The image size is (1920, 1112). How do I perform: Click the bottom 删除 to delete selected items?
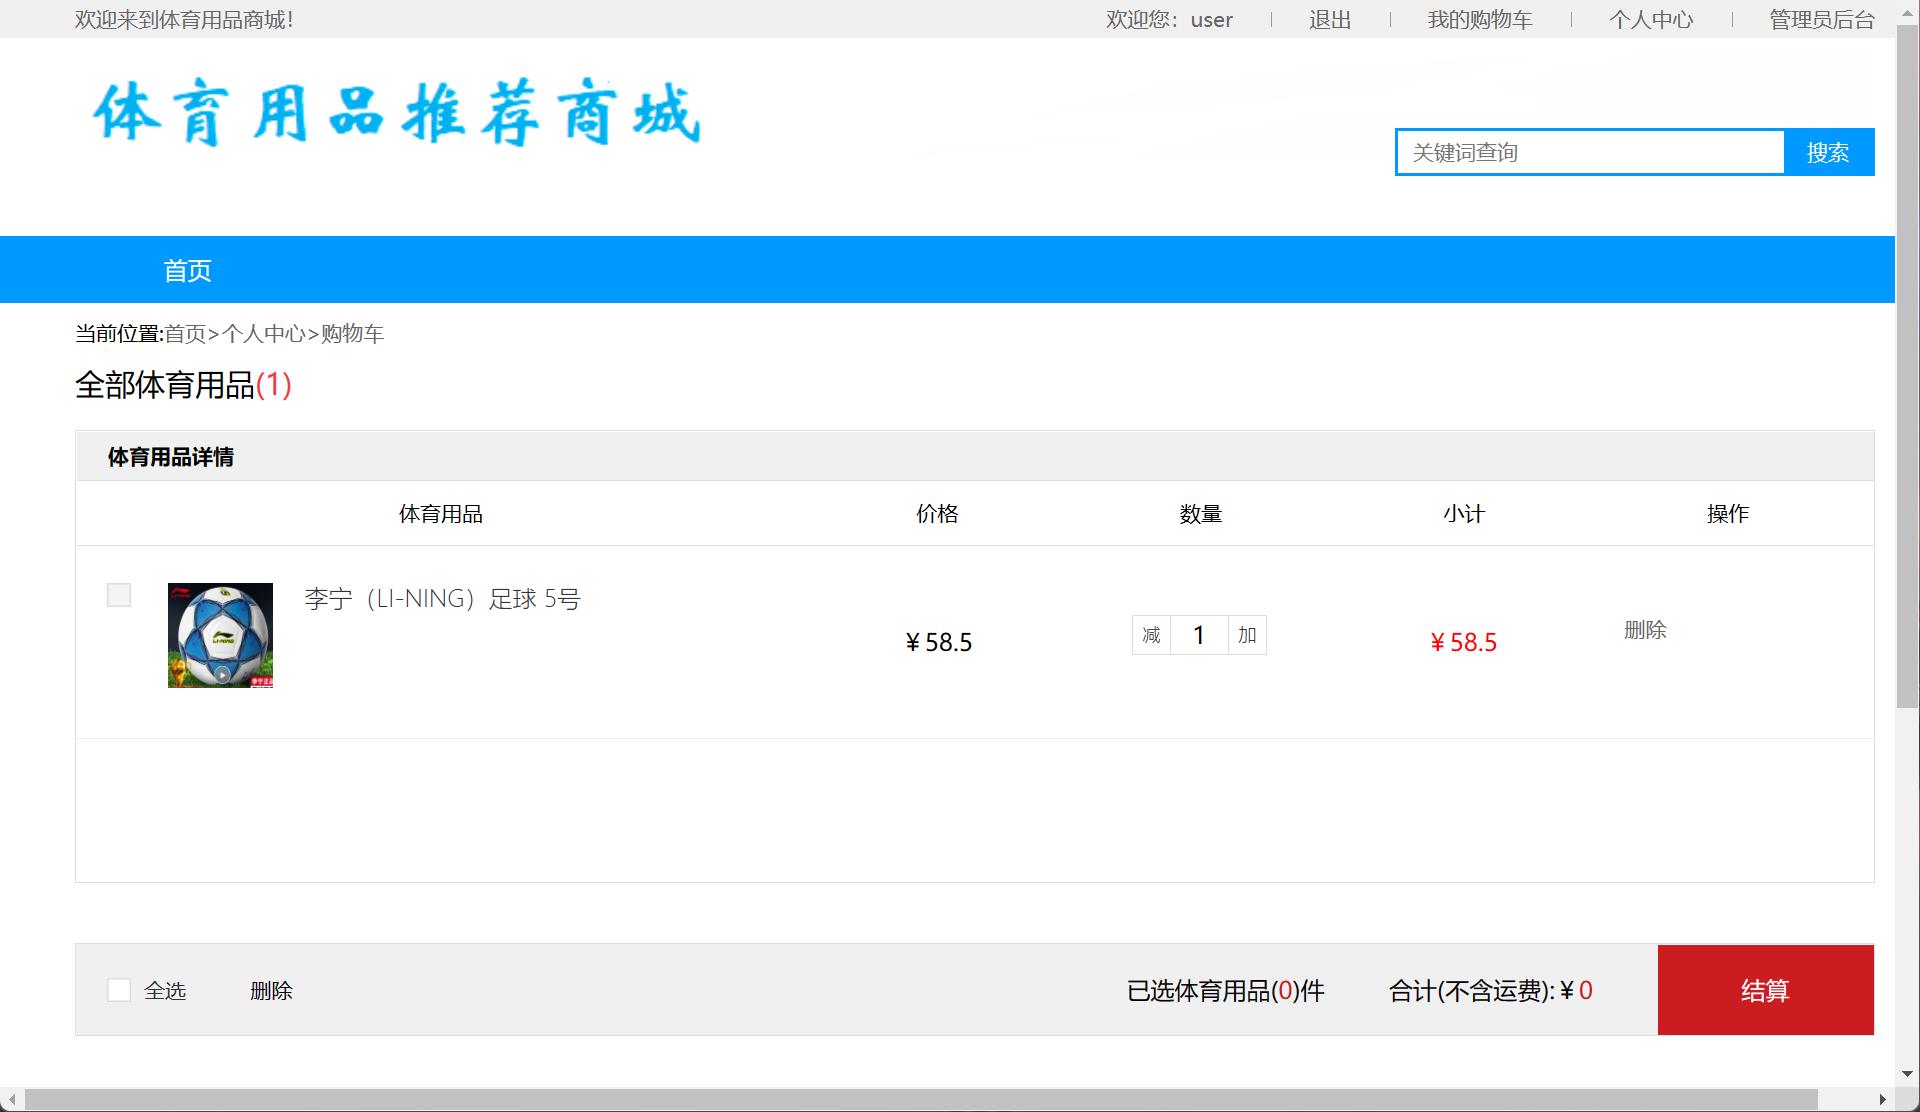coord(271,990)
